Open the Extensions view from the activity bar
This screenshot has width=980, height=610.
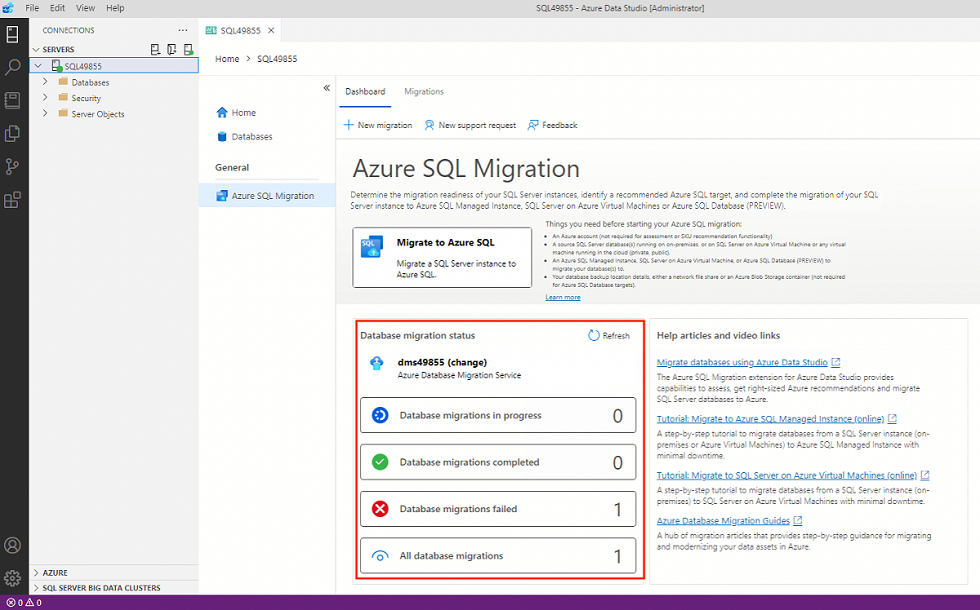tap(12, 198)
